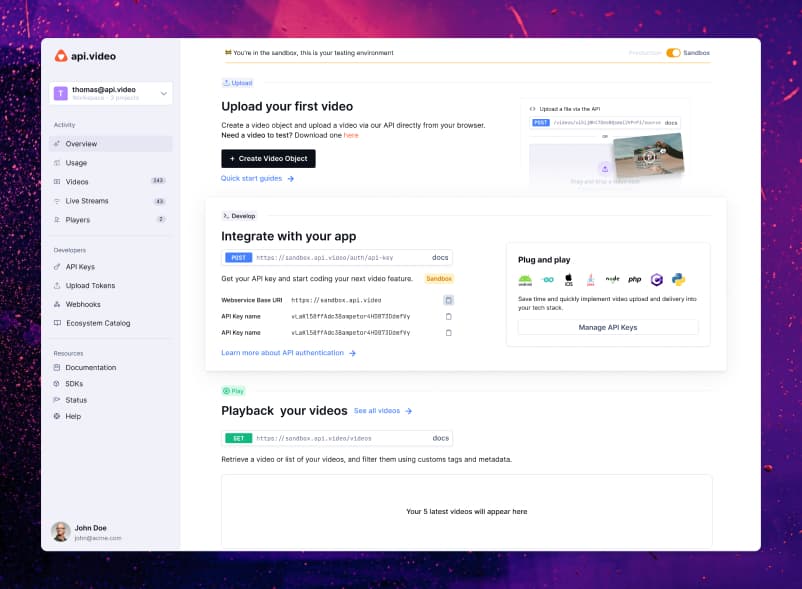This screenshot has height=589, width=802.
Task: Open the thomas@api.video workspace dropdown
Action: click(111, 93)
